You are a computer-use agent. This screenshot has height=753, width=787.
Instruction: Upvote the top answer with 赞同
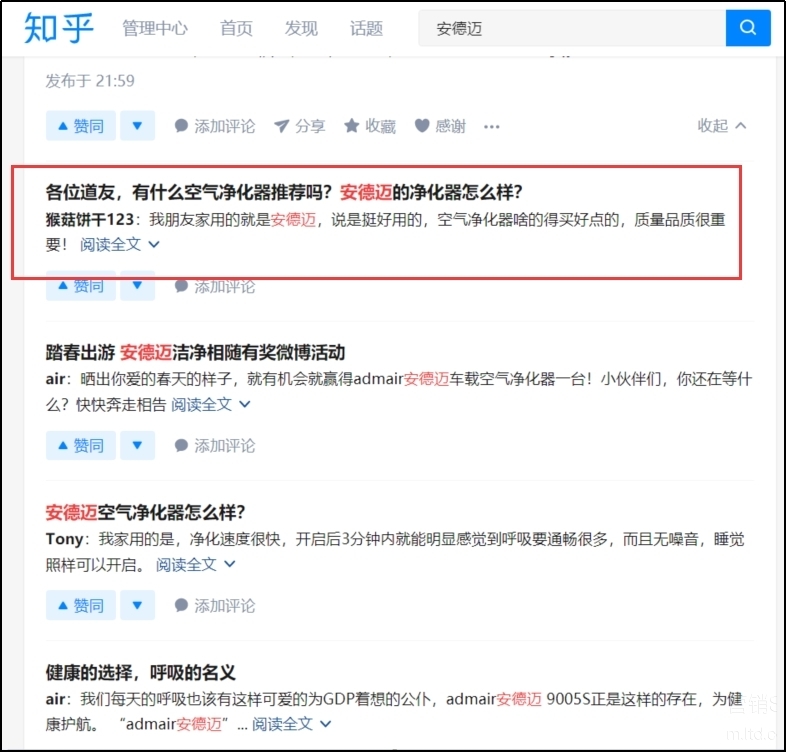(80, 126)
